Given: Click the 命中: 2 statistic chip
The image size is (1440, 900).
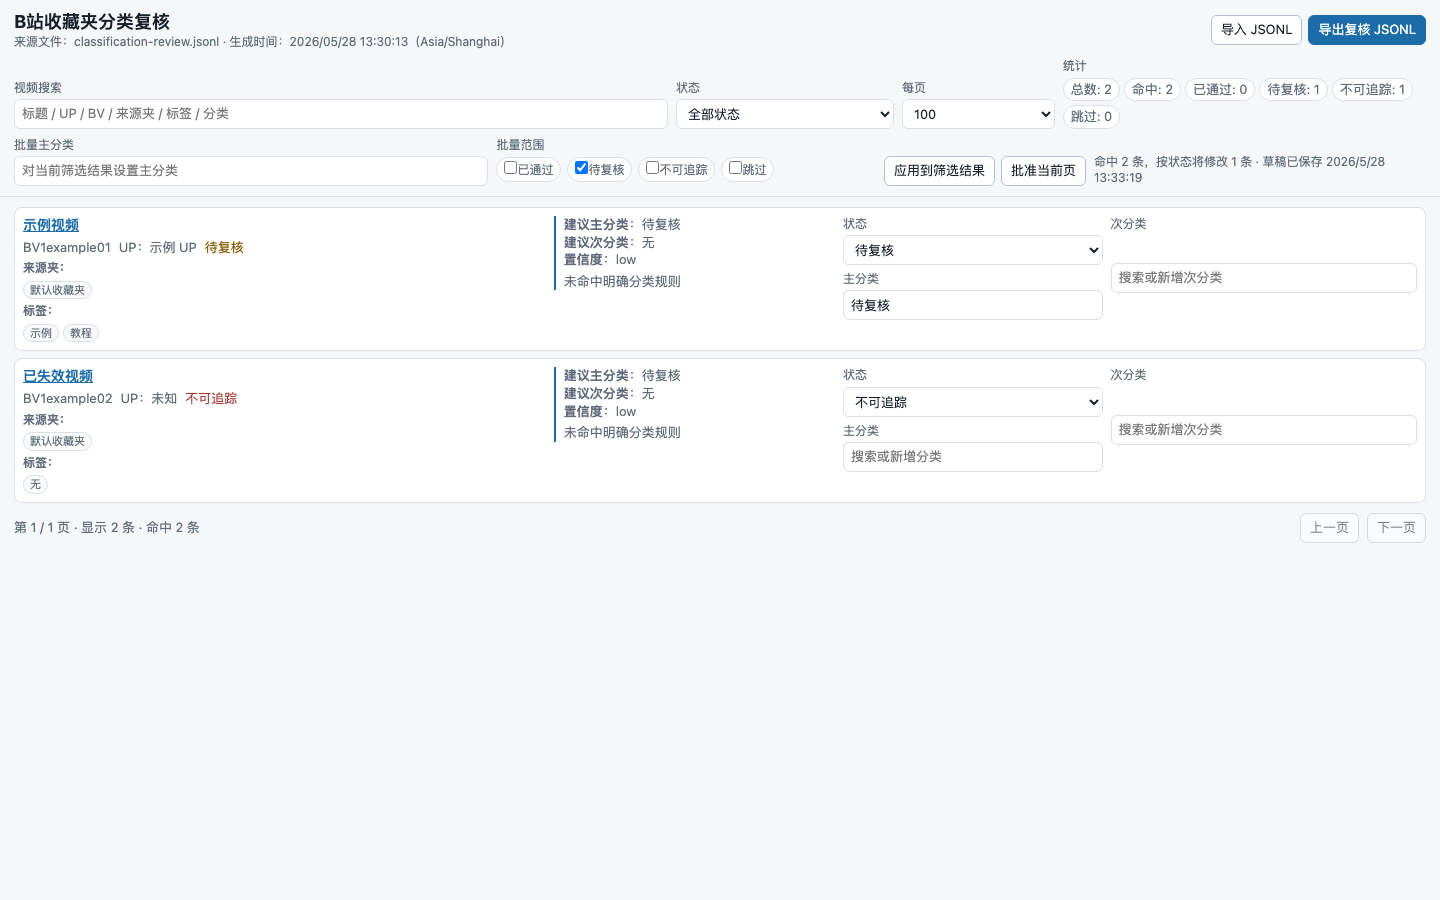Looking at the screenshot, I should [1152, 90].
